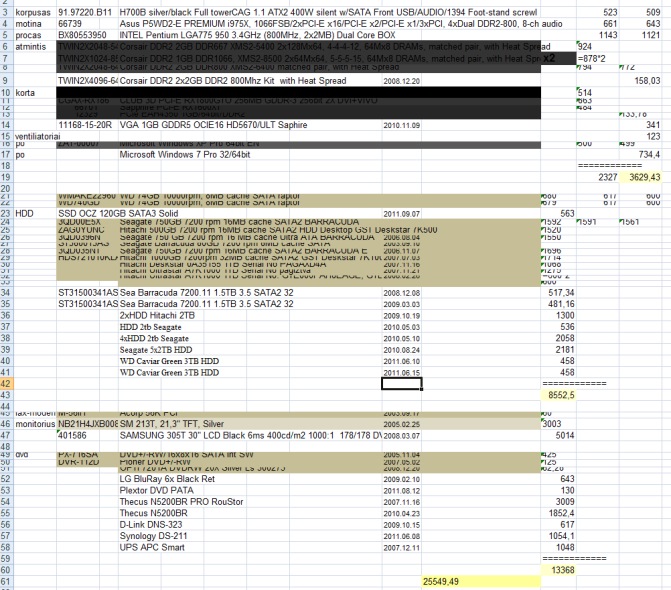Select row header 34
The image size is (671, 590).
[6, 293]
